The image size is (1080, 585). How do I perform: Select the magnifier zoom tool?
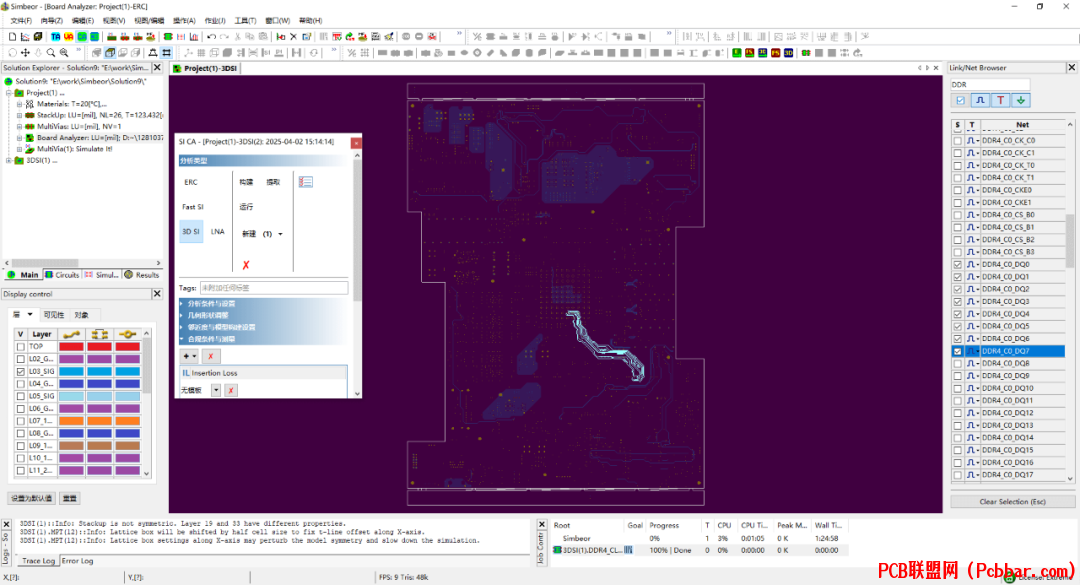coord(51,52)
